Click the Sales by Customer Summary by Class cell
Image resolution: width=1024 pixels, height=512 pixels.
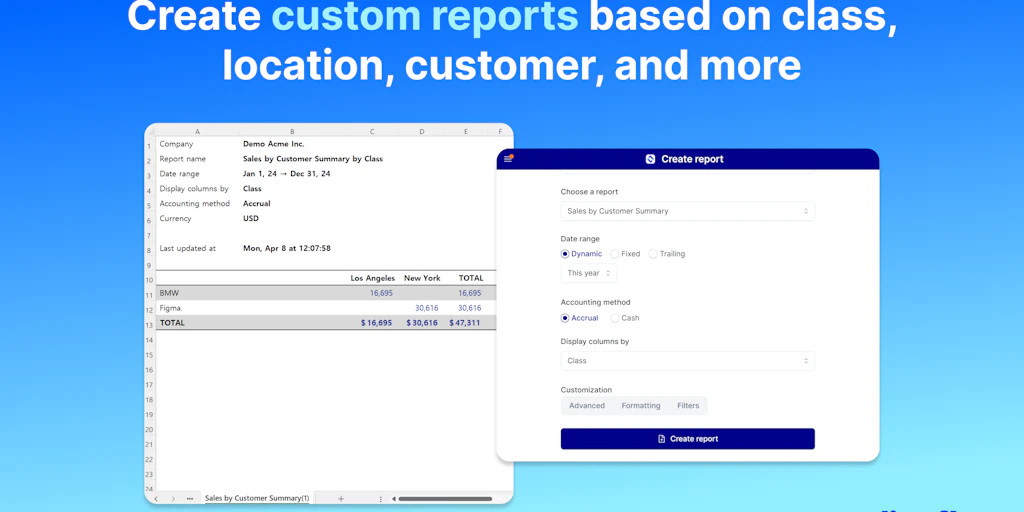pyautogui.click(x=313, y=159)
